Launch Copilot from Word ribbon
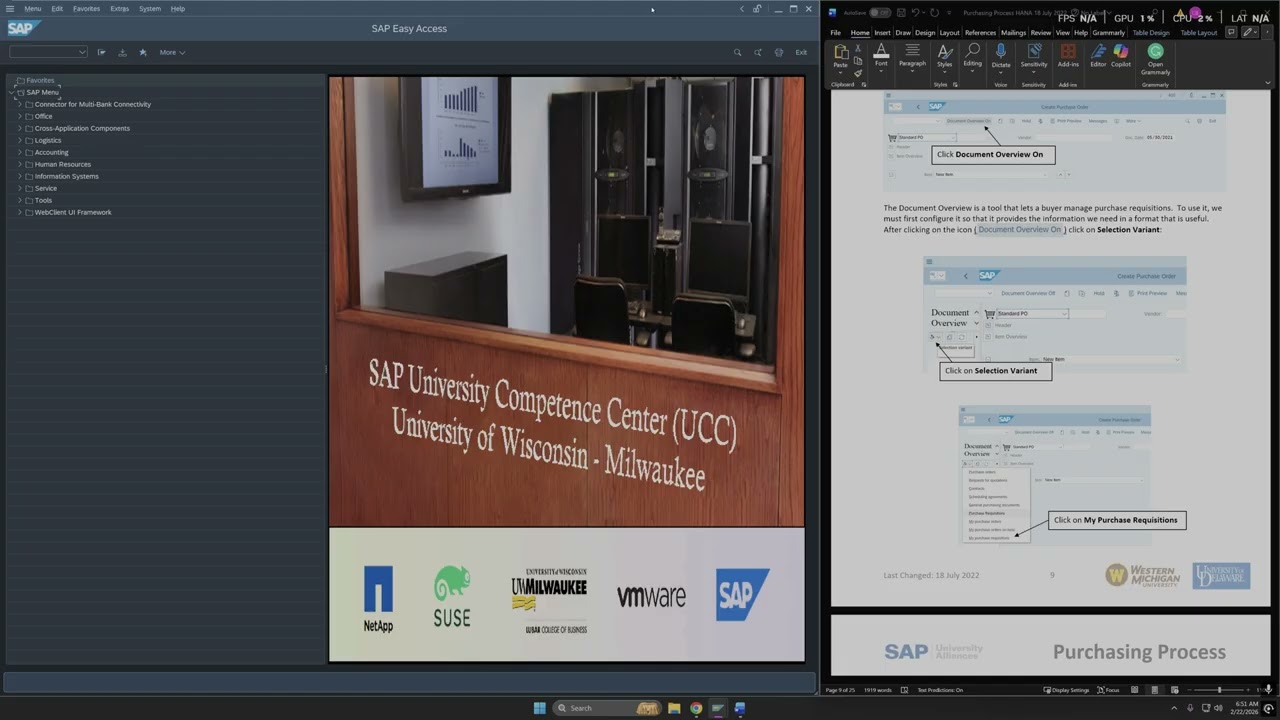Screen dimensions: 1280x720 (x=1121, y=56)
